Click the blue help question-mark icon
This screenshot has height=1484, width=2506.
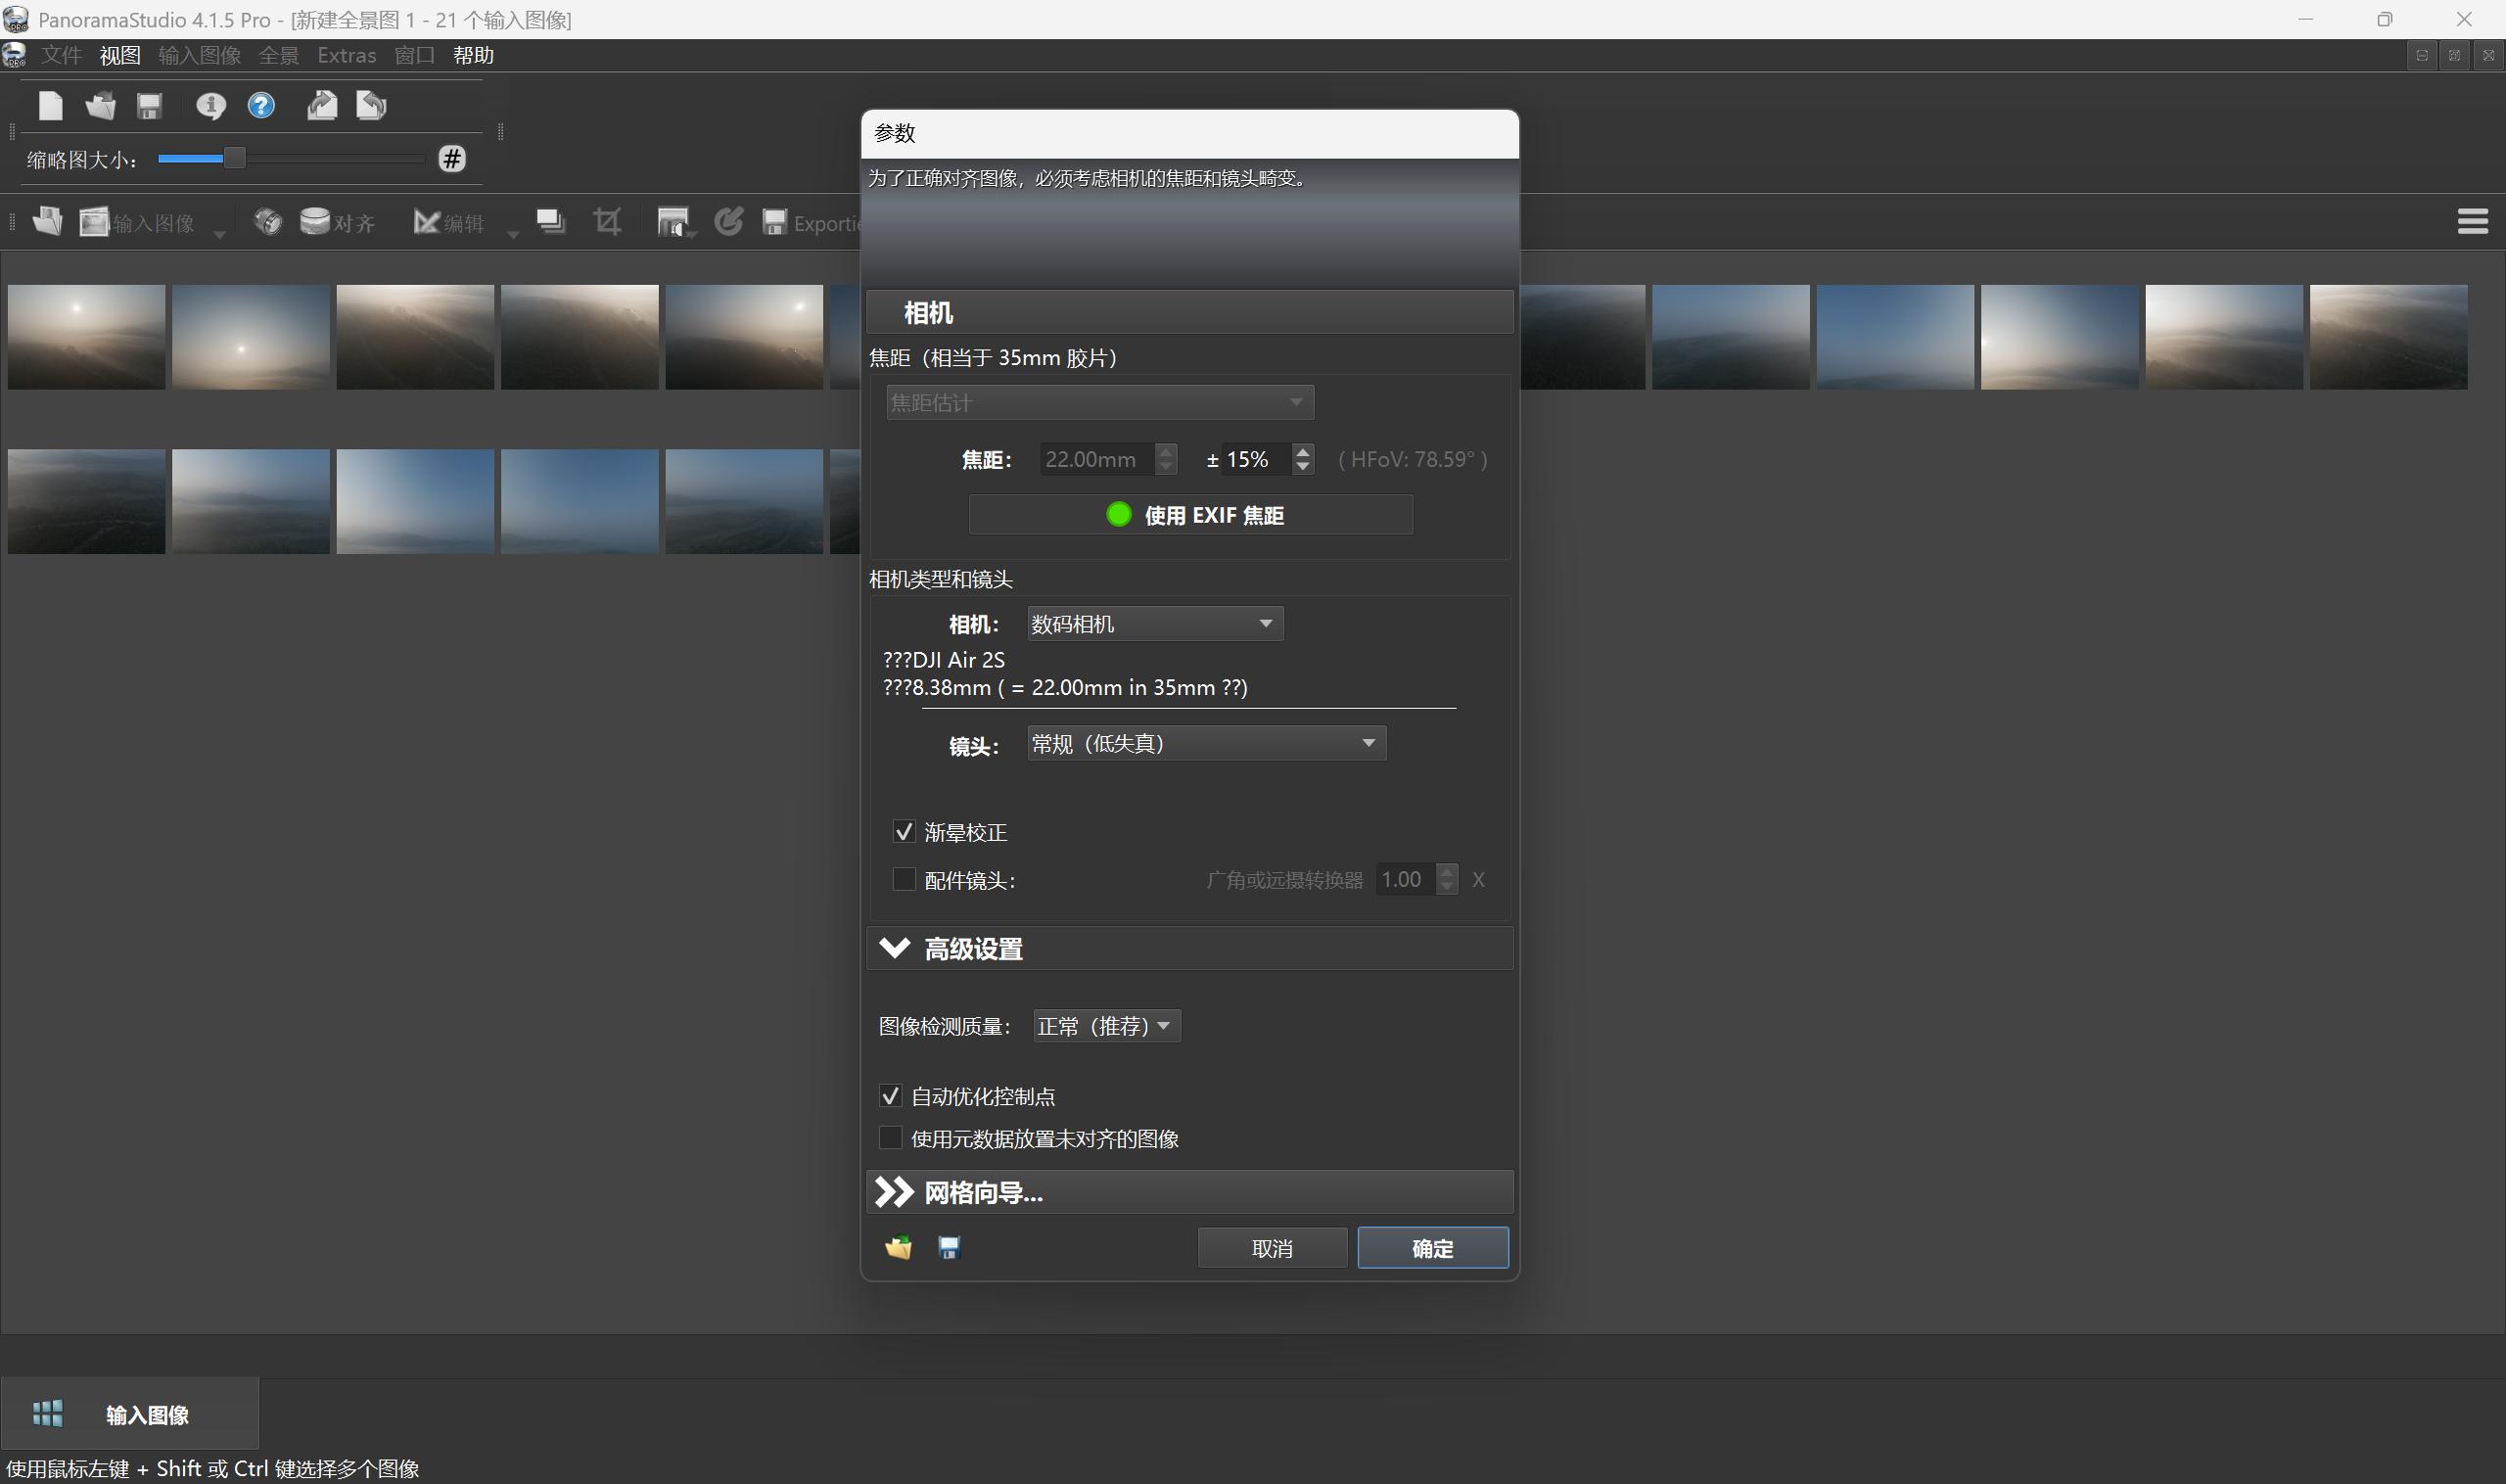click(x=261, y=105)
